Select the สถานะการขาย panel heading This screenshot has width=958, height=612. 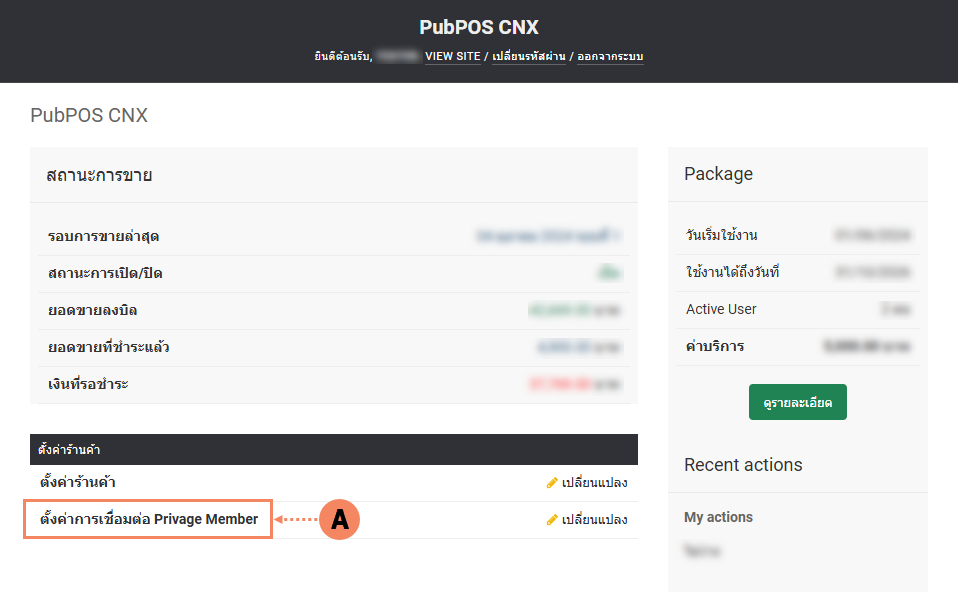[x=99, y=175]
